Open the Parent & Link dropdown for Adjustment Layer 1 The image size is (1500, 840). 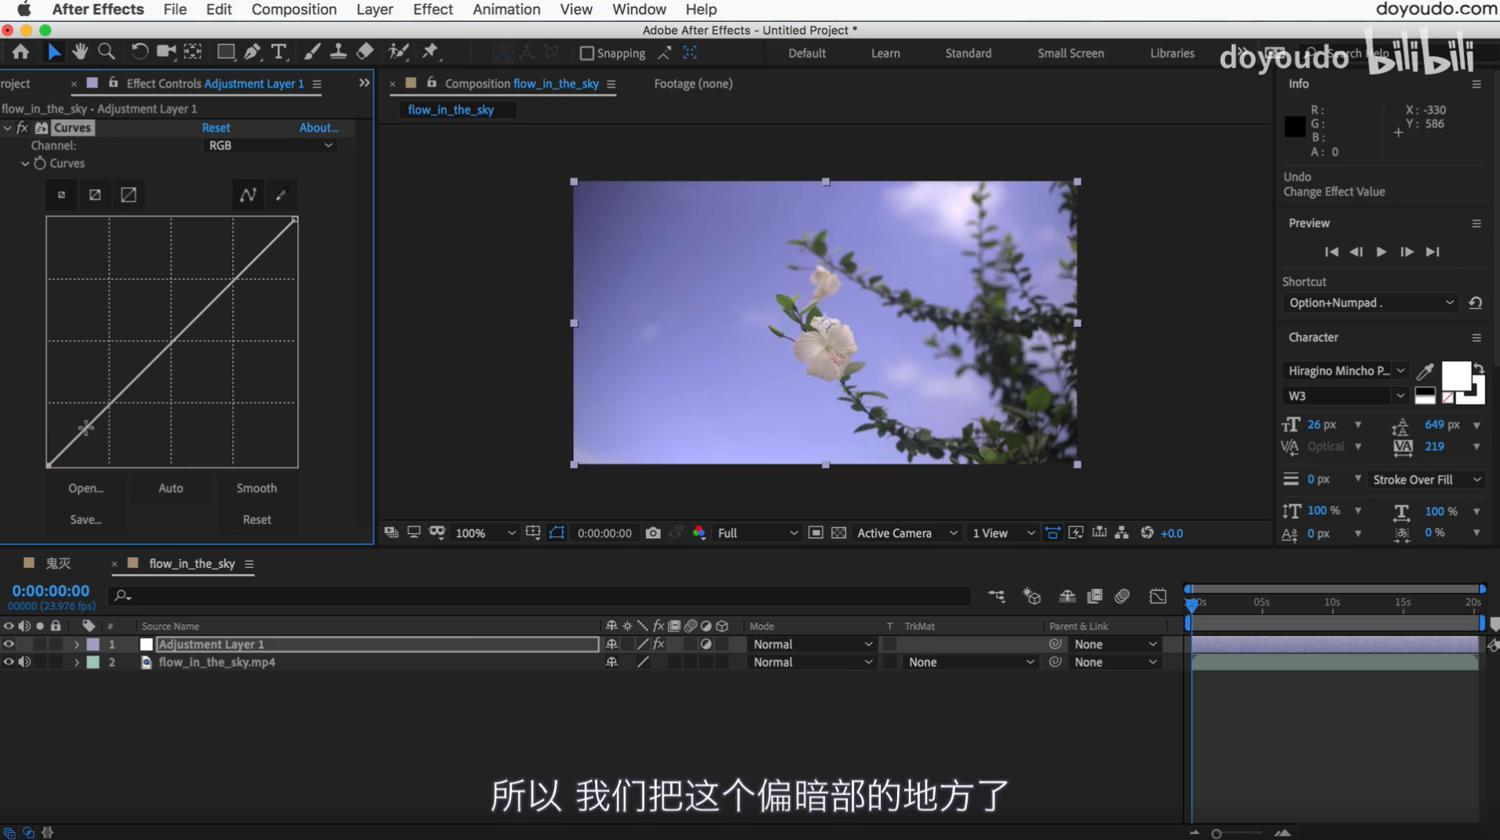tap(1113, 644)
